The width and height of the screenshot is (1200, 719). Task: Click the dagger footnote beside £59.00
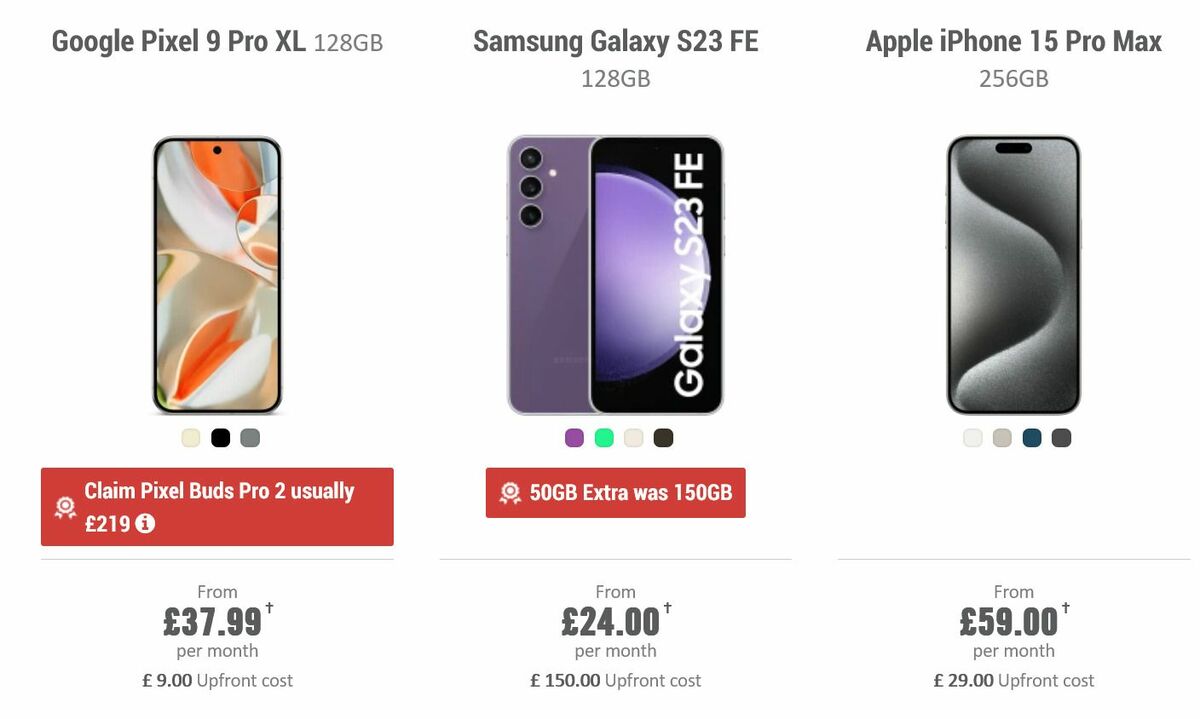point(1065,608)
